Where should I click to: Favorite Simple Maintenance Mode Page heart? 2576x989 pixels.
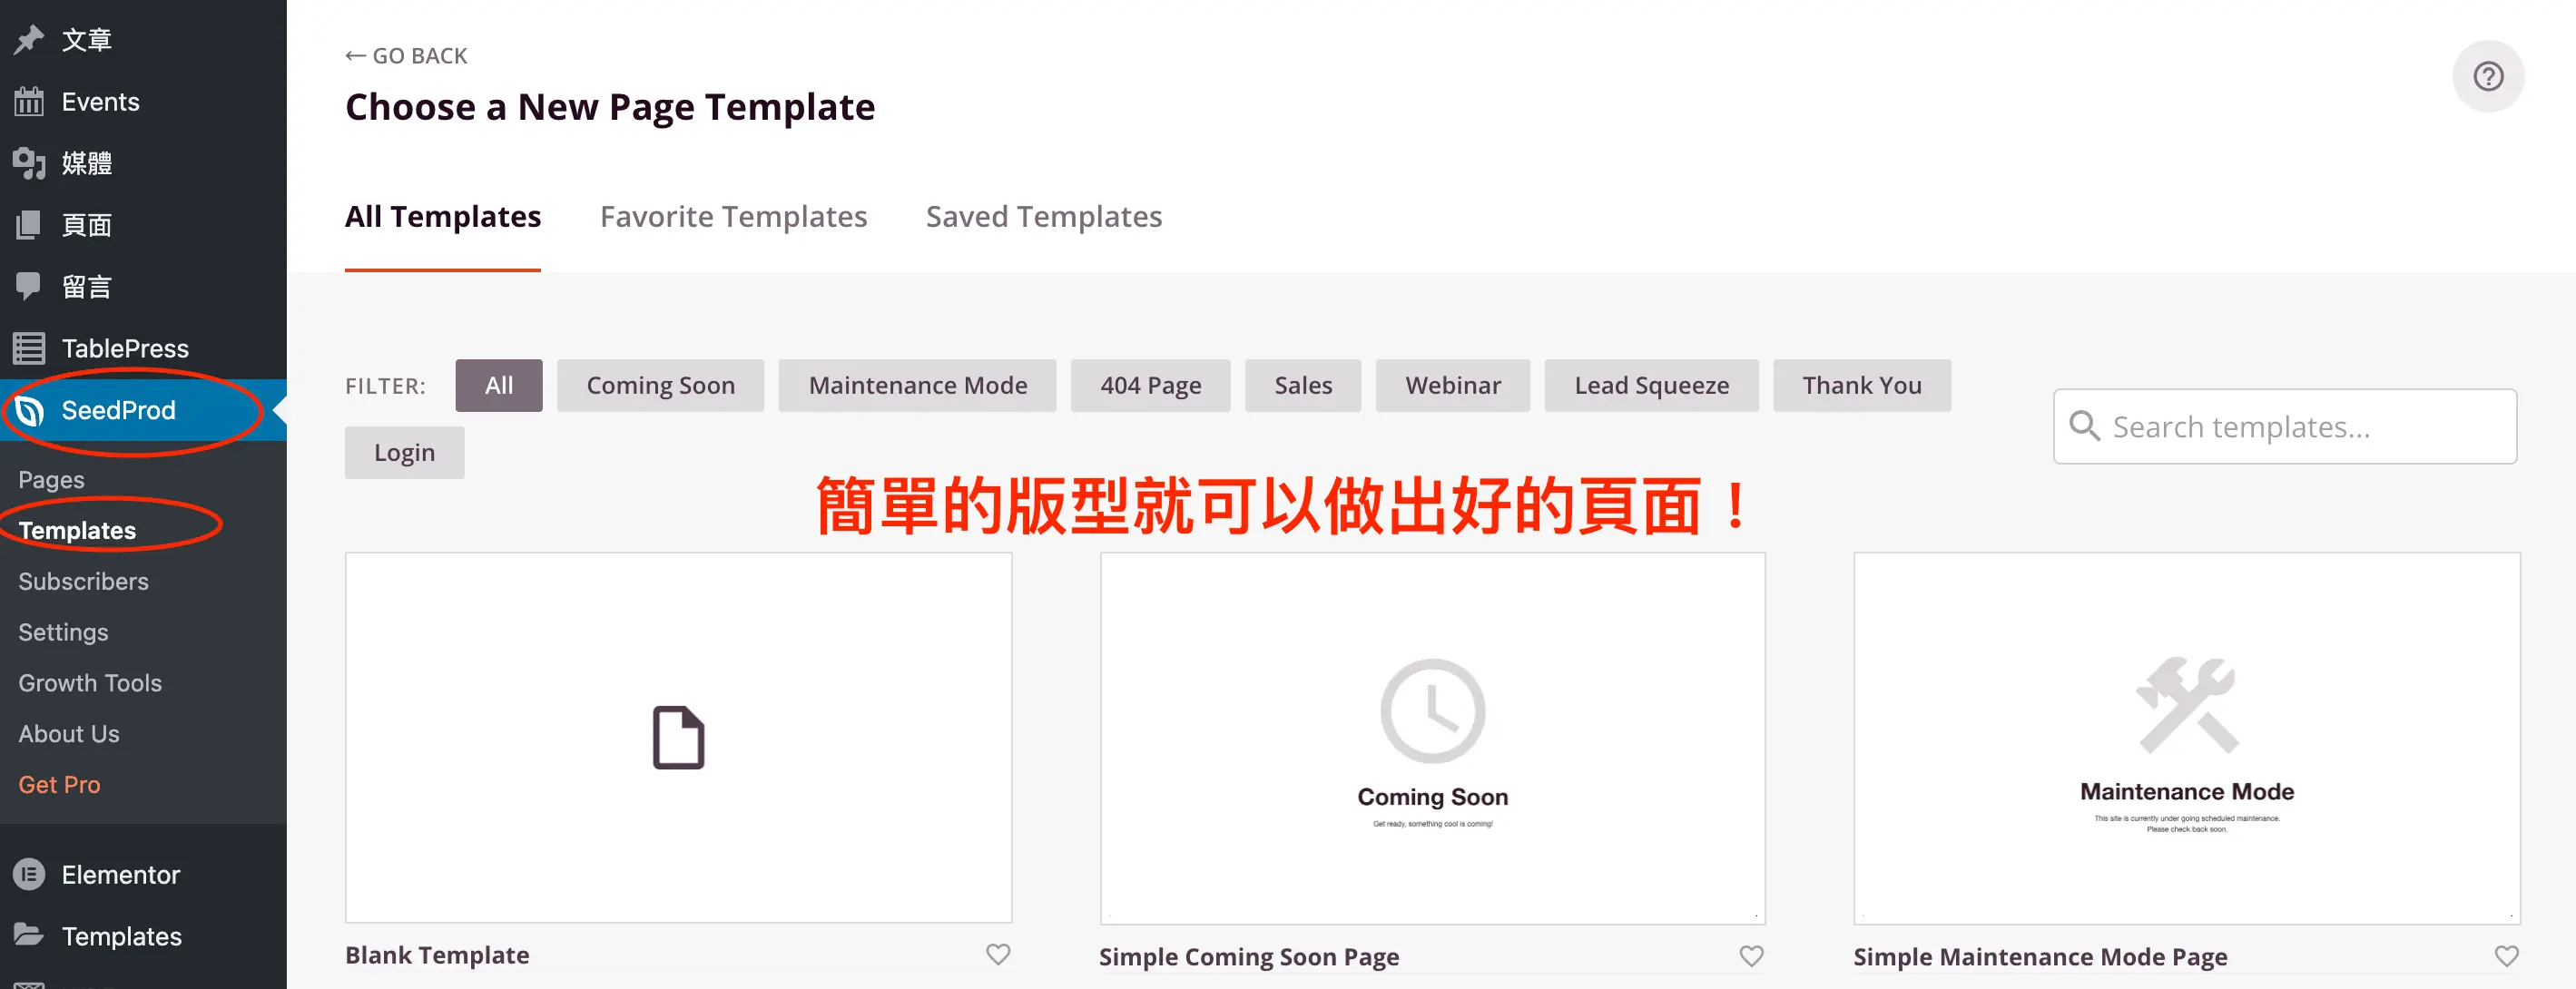coord(2506,956)
